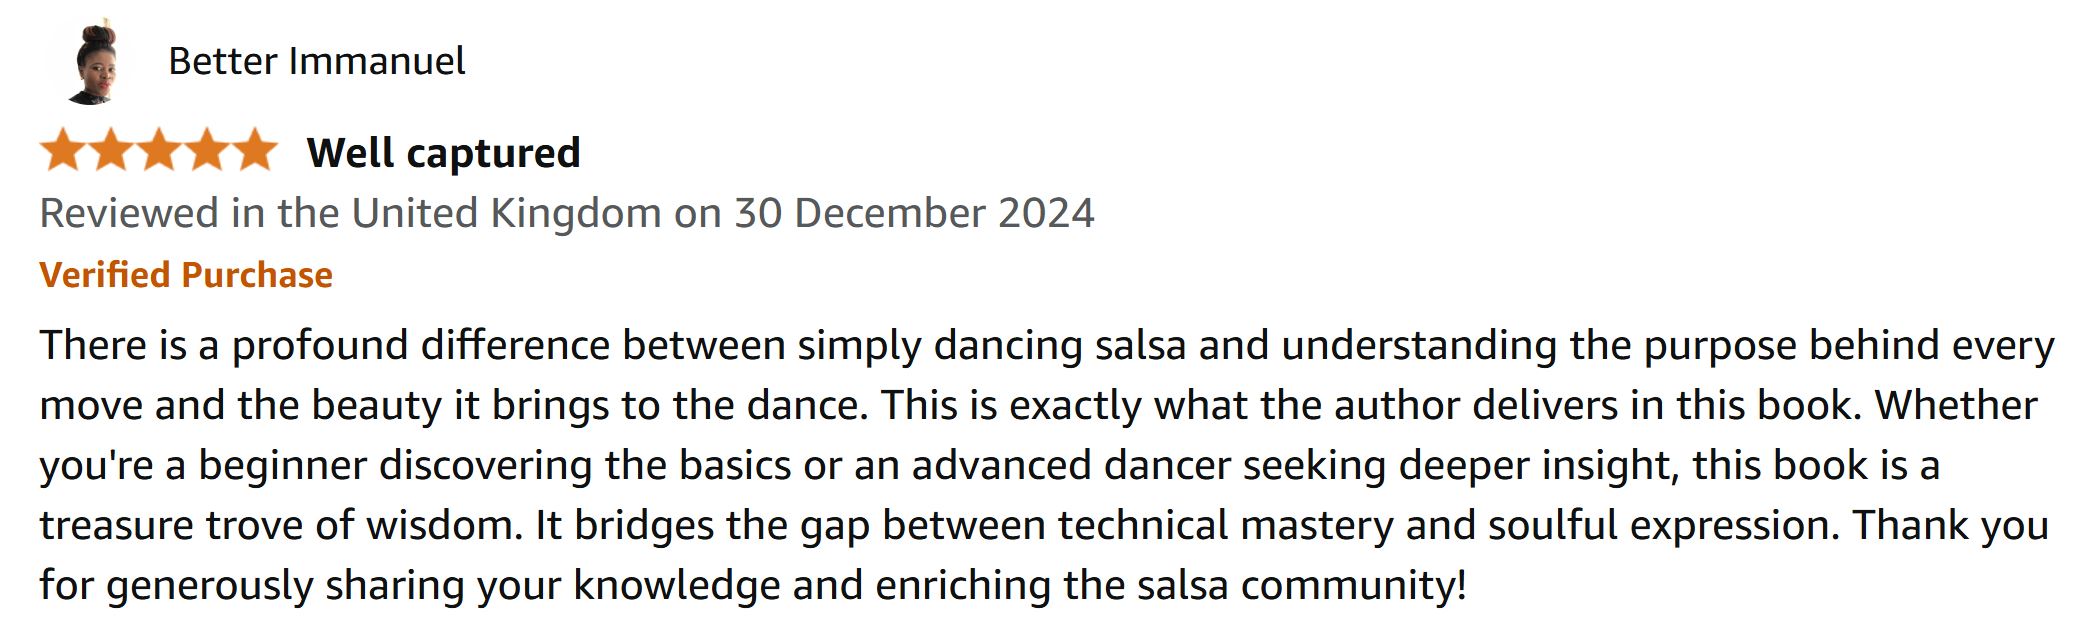Click the word "Whether" in the review

pos(1955,406)
